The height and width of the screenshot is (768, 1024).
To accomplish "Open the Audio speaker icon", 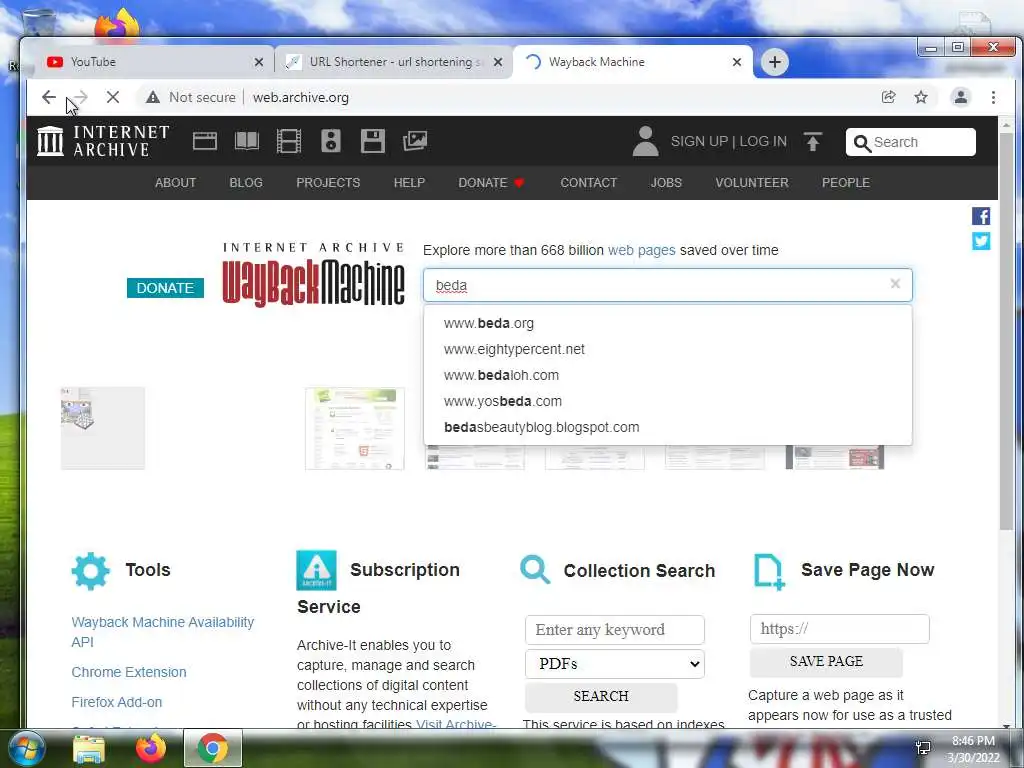I will (330, 141).
